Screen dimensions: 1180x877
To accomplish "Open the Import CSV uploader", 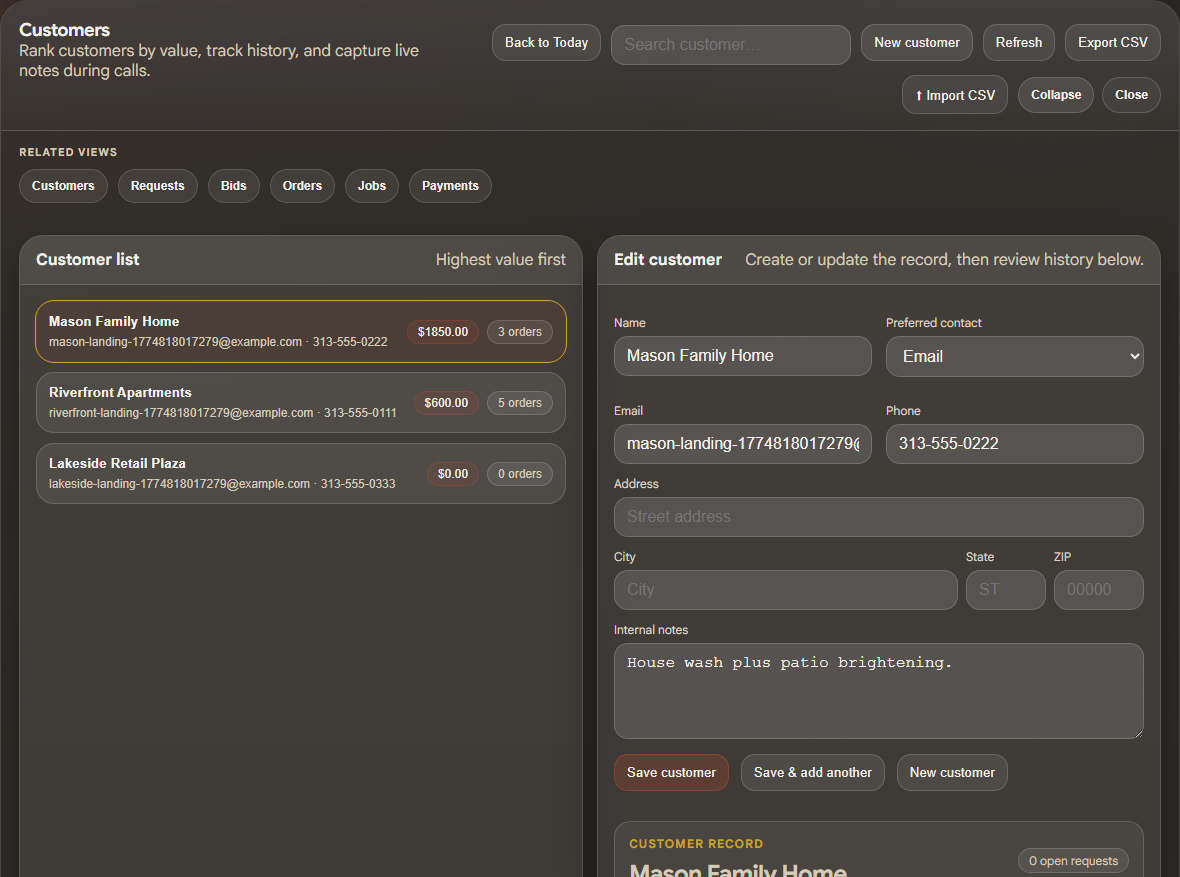I will 954,94.
